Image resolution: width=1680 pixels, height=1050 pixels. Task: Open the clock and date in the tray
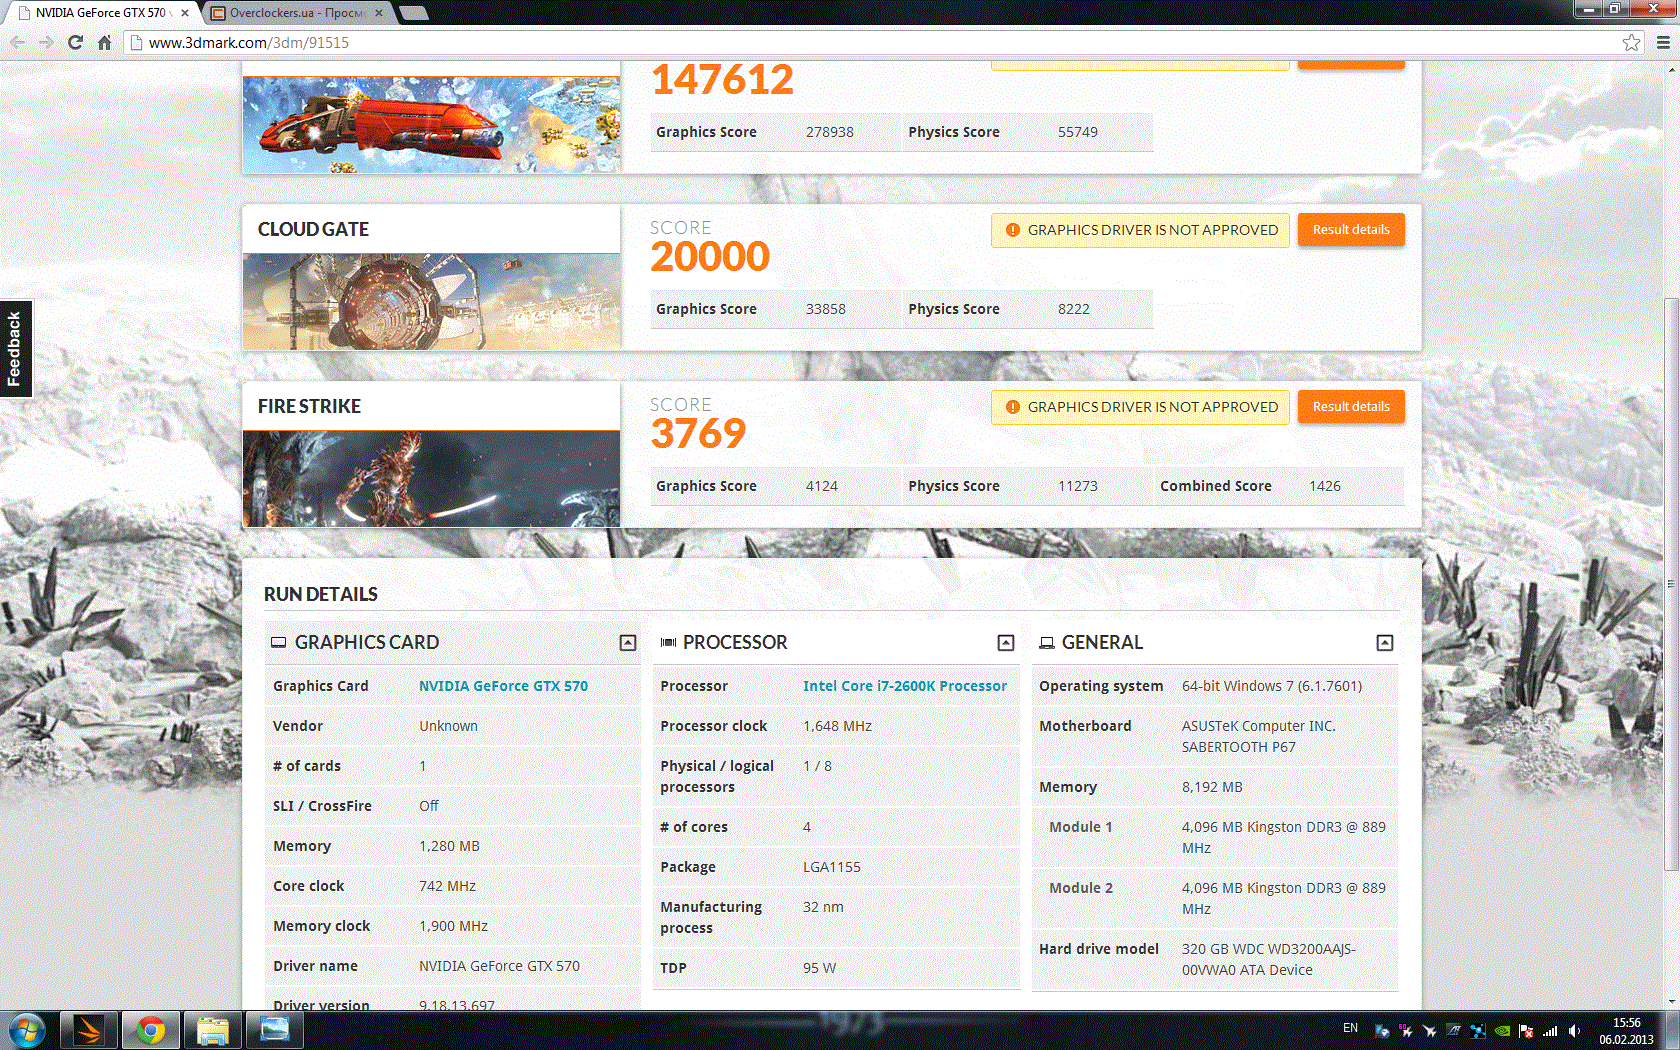(1626, 1031)
